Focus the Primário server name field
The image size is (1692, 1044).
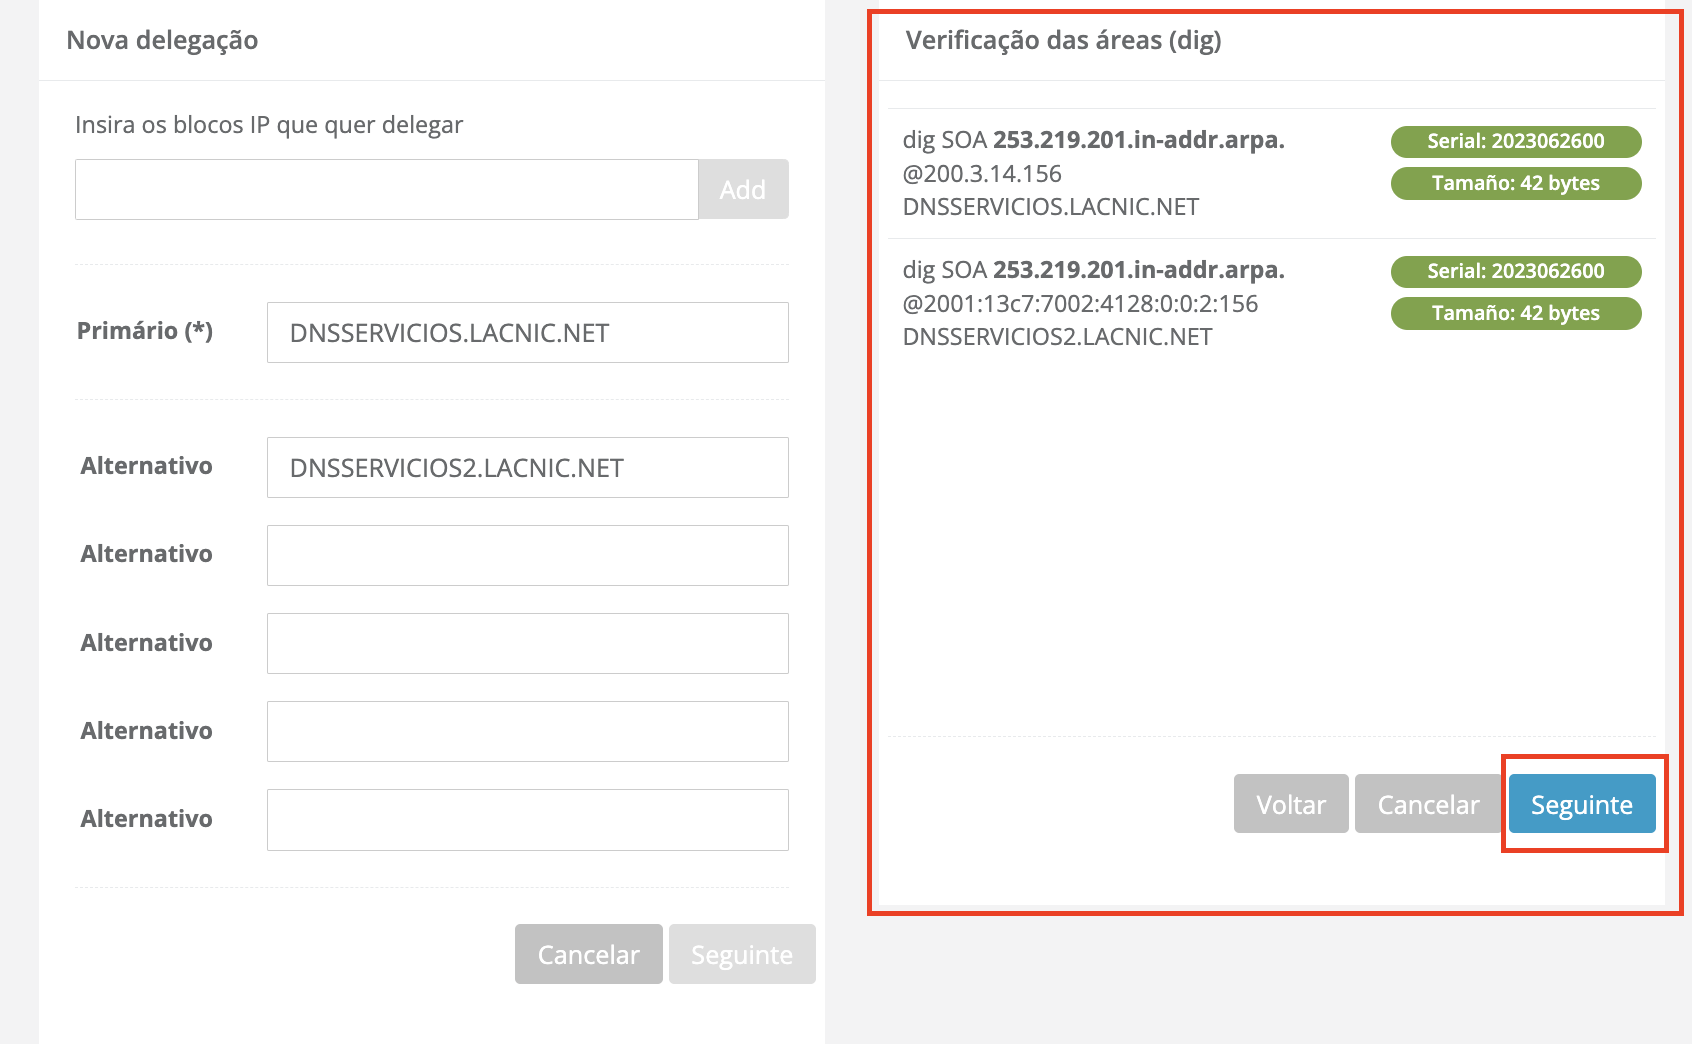pos(527,333)
